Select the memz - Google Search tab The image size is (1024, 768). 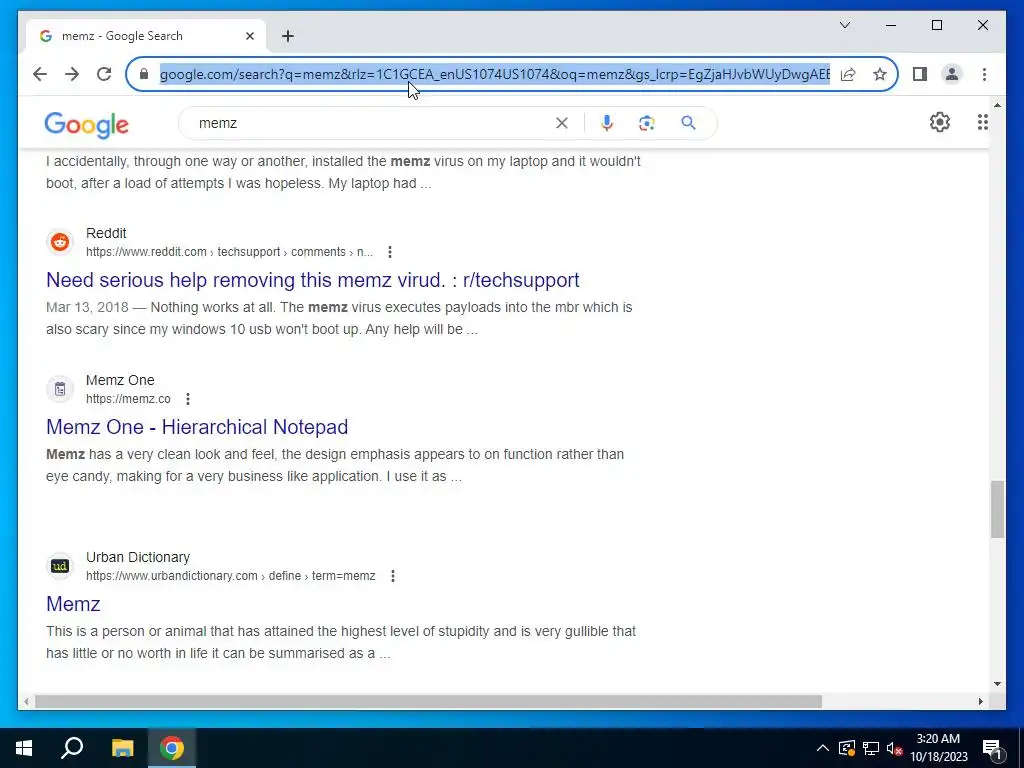(x=146, y=36)
